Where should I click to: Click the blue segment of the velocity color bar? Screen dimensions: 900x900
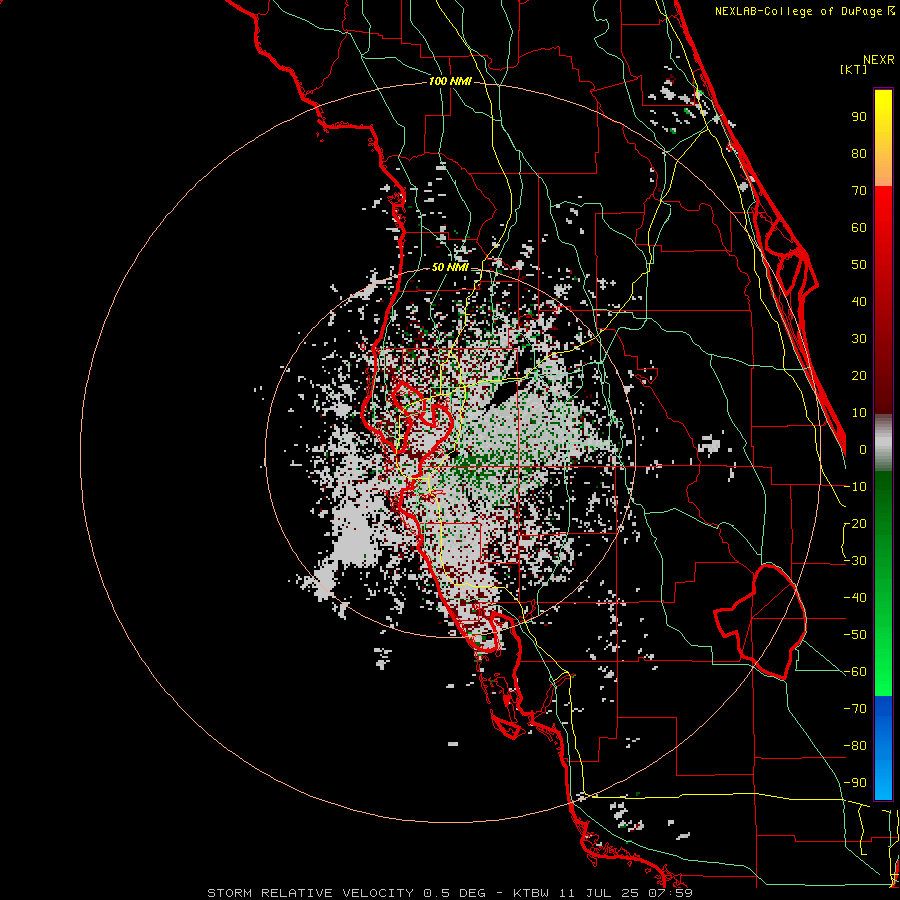(x=883, y=747)
